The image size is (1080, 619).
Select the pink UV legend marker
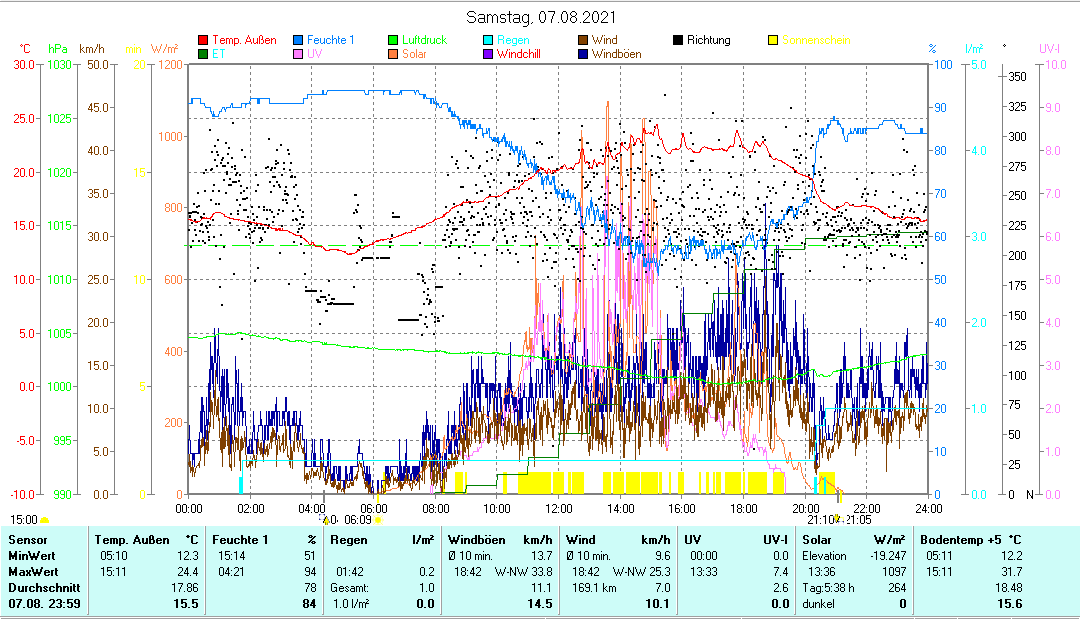pyautogui.click(x=298, y=54)
